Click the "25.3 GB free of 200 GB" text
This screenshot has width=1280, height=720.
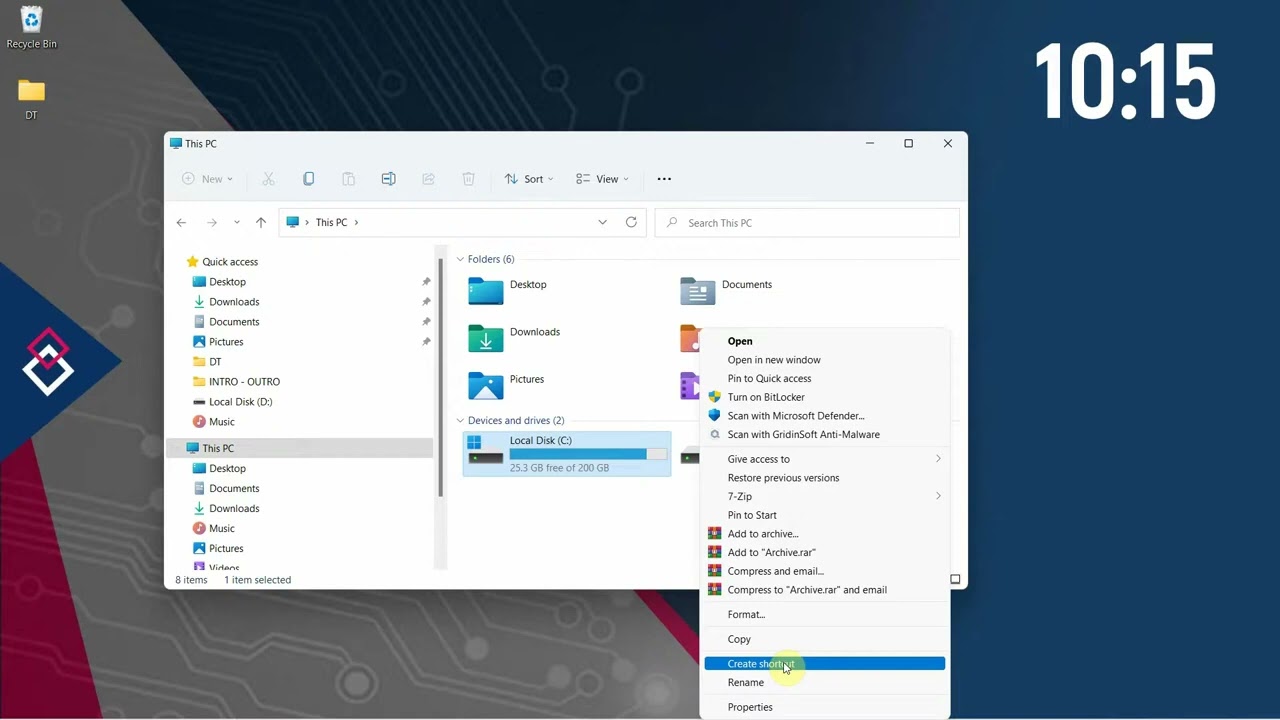[x=559, y=467]
